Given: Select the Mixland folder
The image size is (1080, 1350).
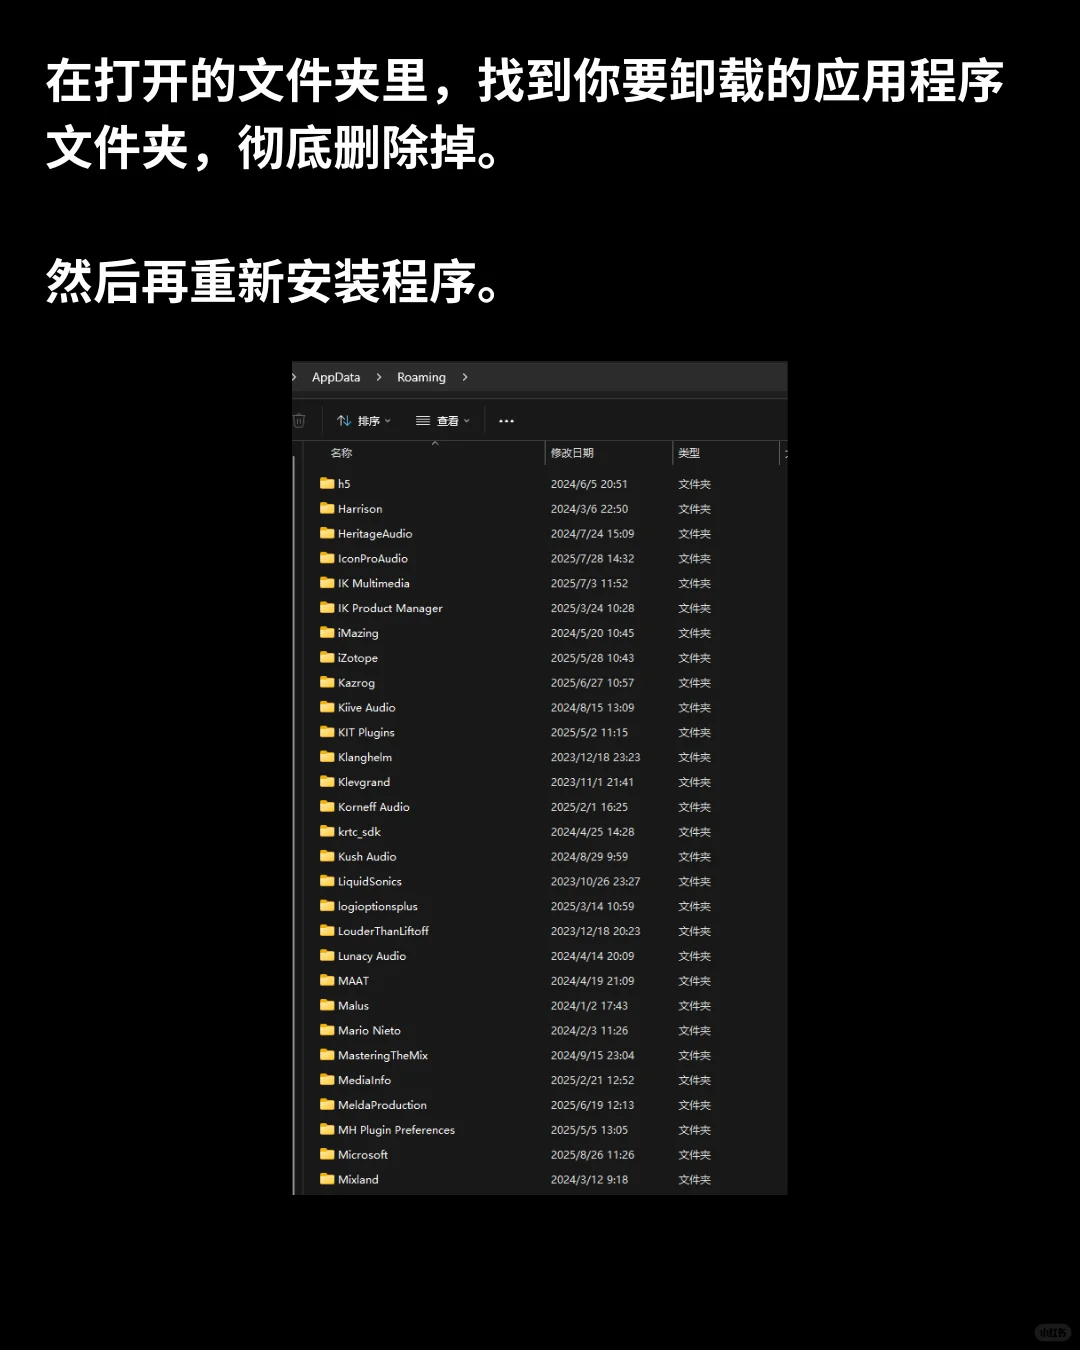Looking at the screenshot, I should coord(357,1179).
